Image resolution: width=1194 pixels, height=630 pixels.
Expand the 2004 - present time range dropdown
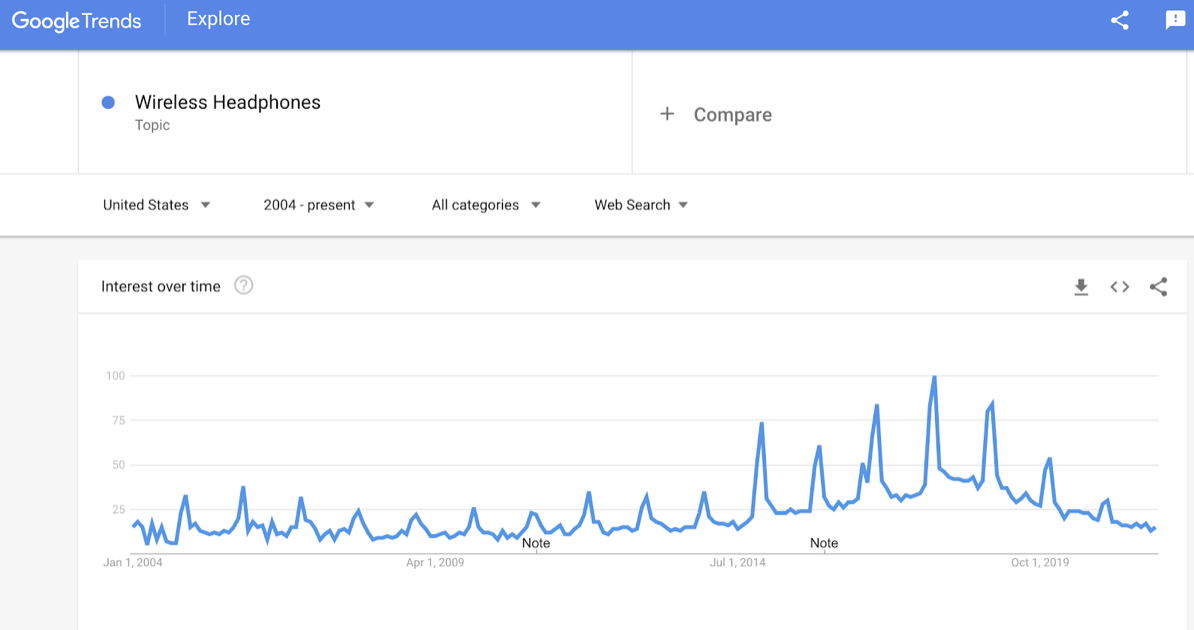tap(318, 205)
